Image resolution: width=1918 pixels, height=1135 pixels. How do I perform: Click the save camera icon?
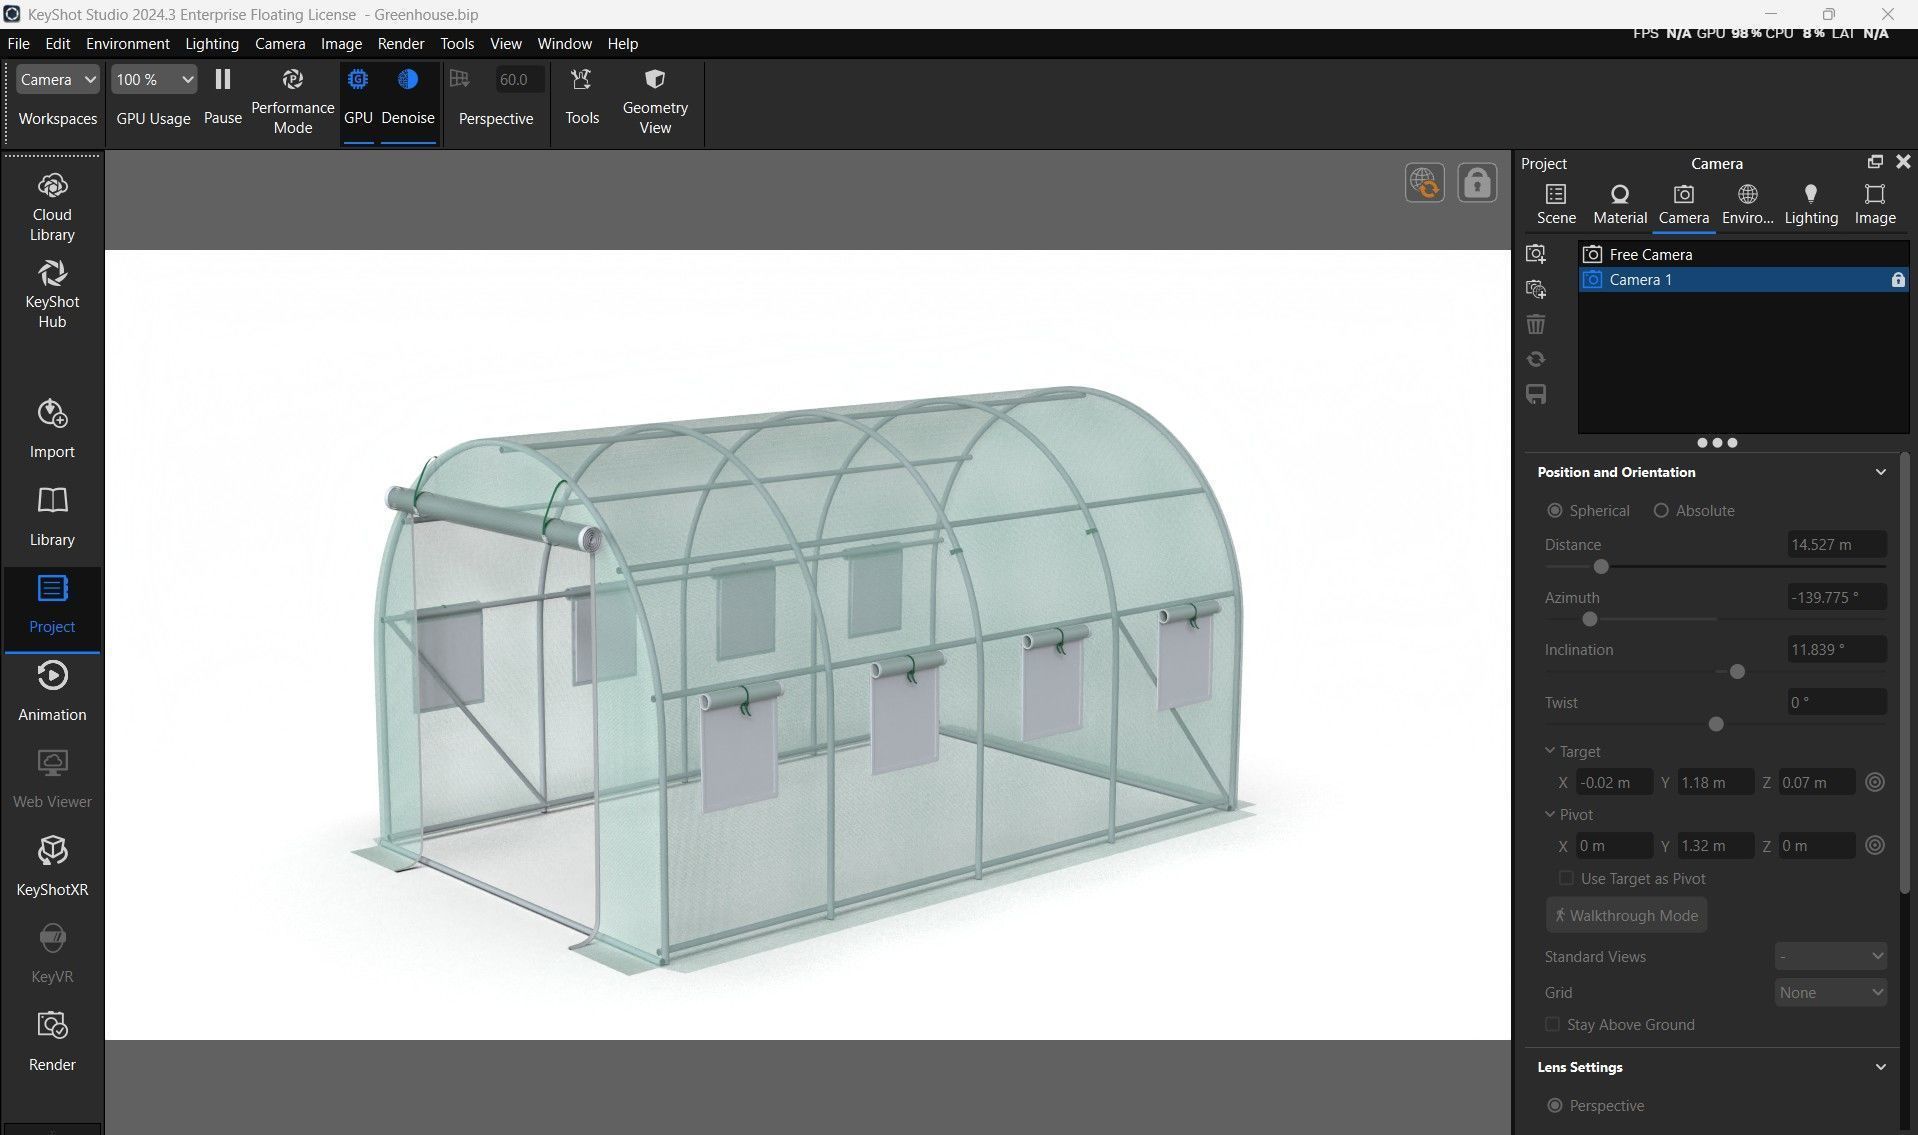point(1536,394)
